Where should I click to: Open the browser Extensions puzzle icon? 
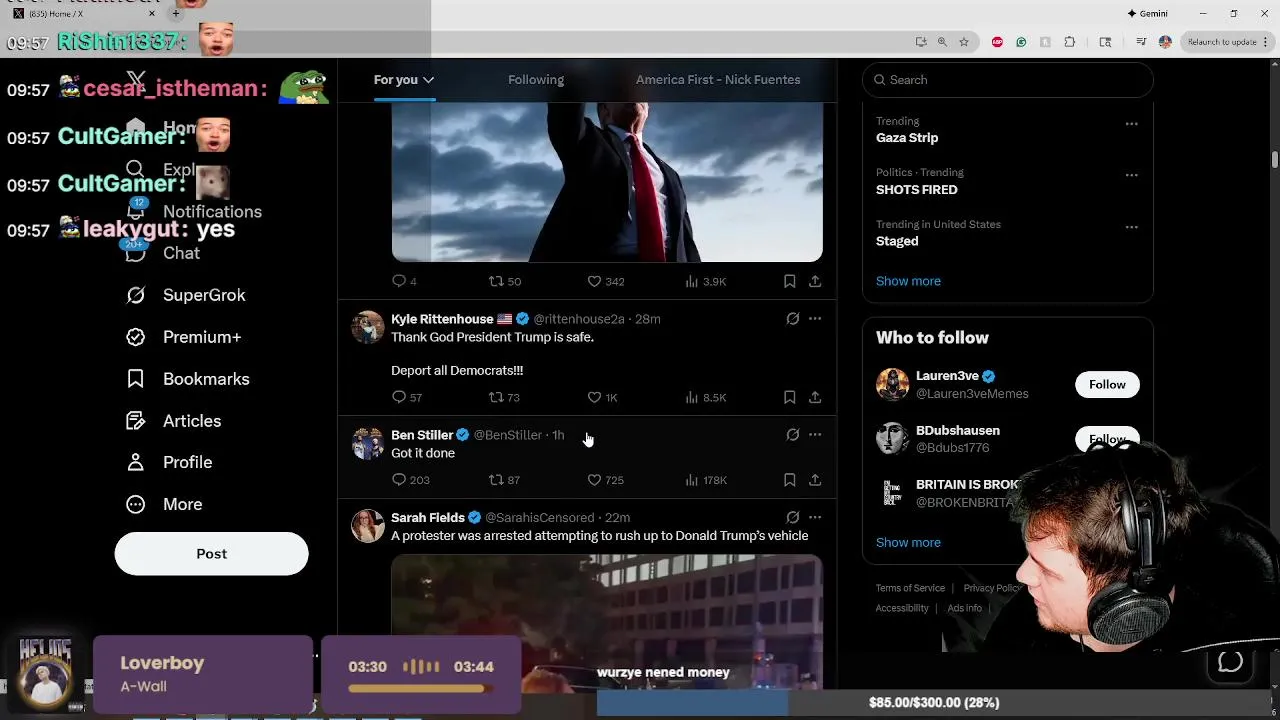pos(1070,42)
